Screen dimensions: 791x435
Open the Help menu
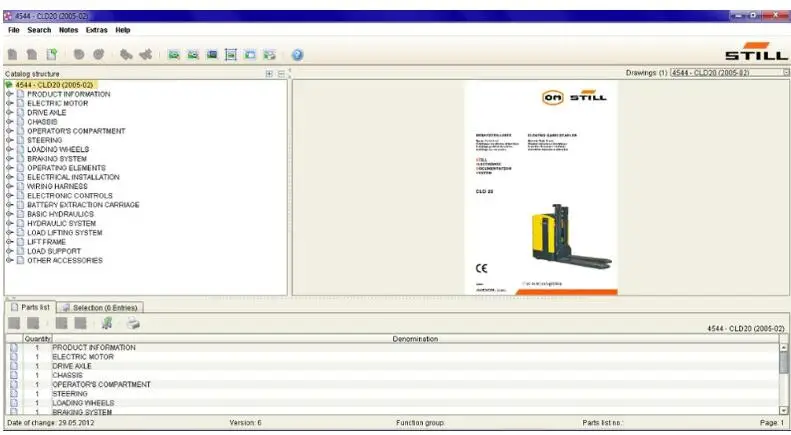coord(123,30)
